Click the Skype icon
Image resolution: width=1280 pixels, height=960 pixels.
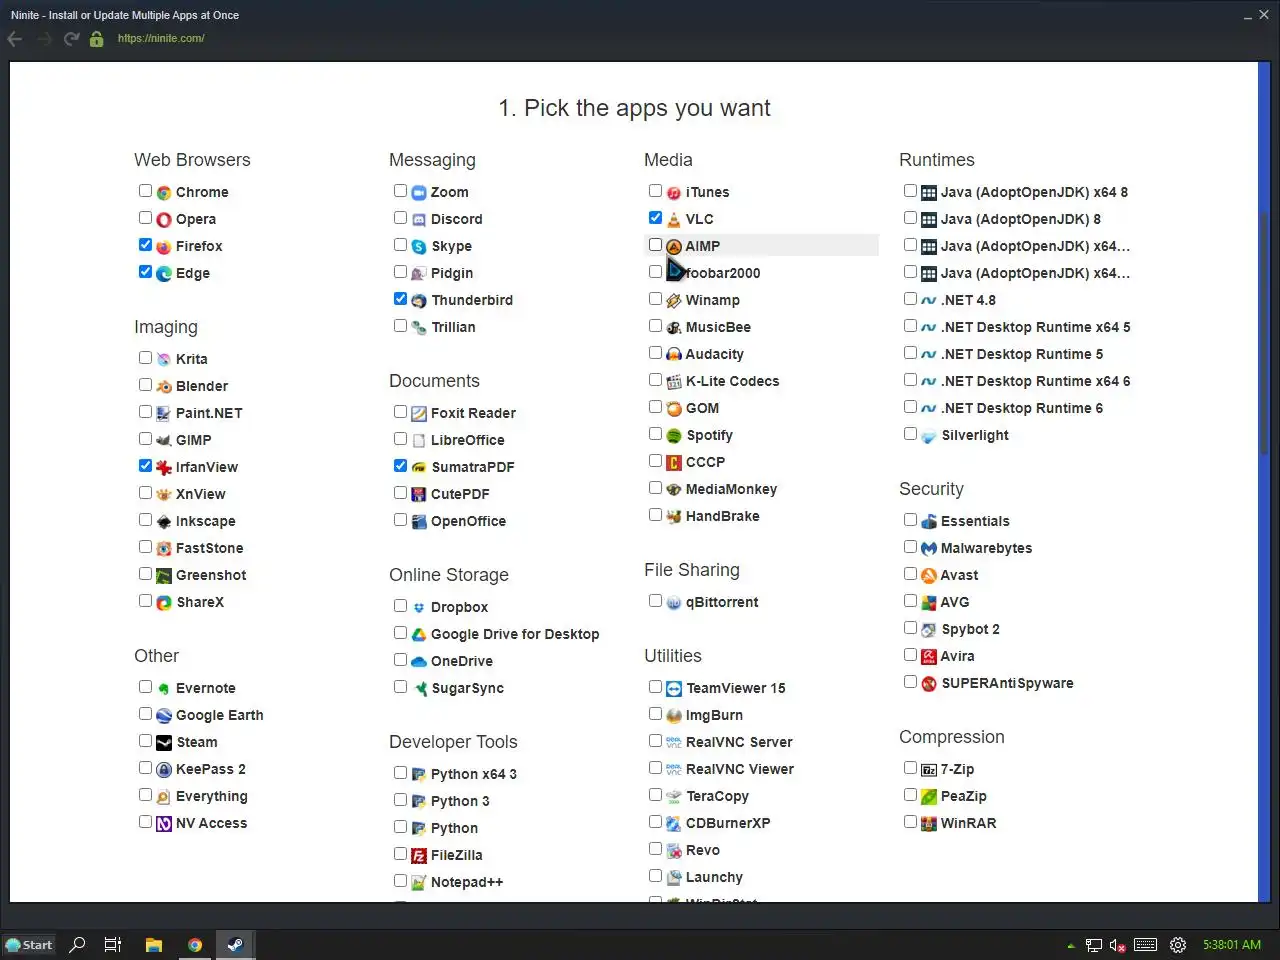pyautogui.click(x=419, y=247)
